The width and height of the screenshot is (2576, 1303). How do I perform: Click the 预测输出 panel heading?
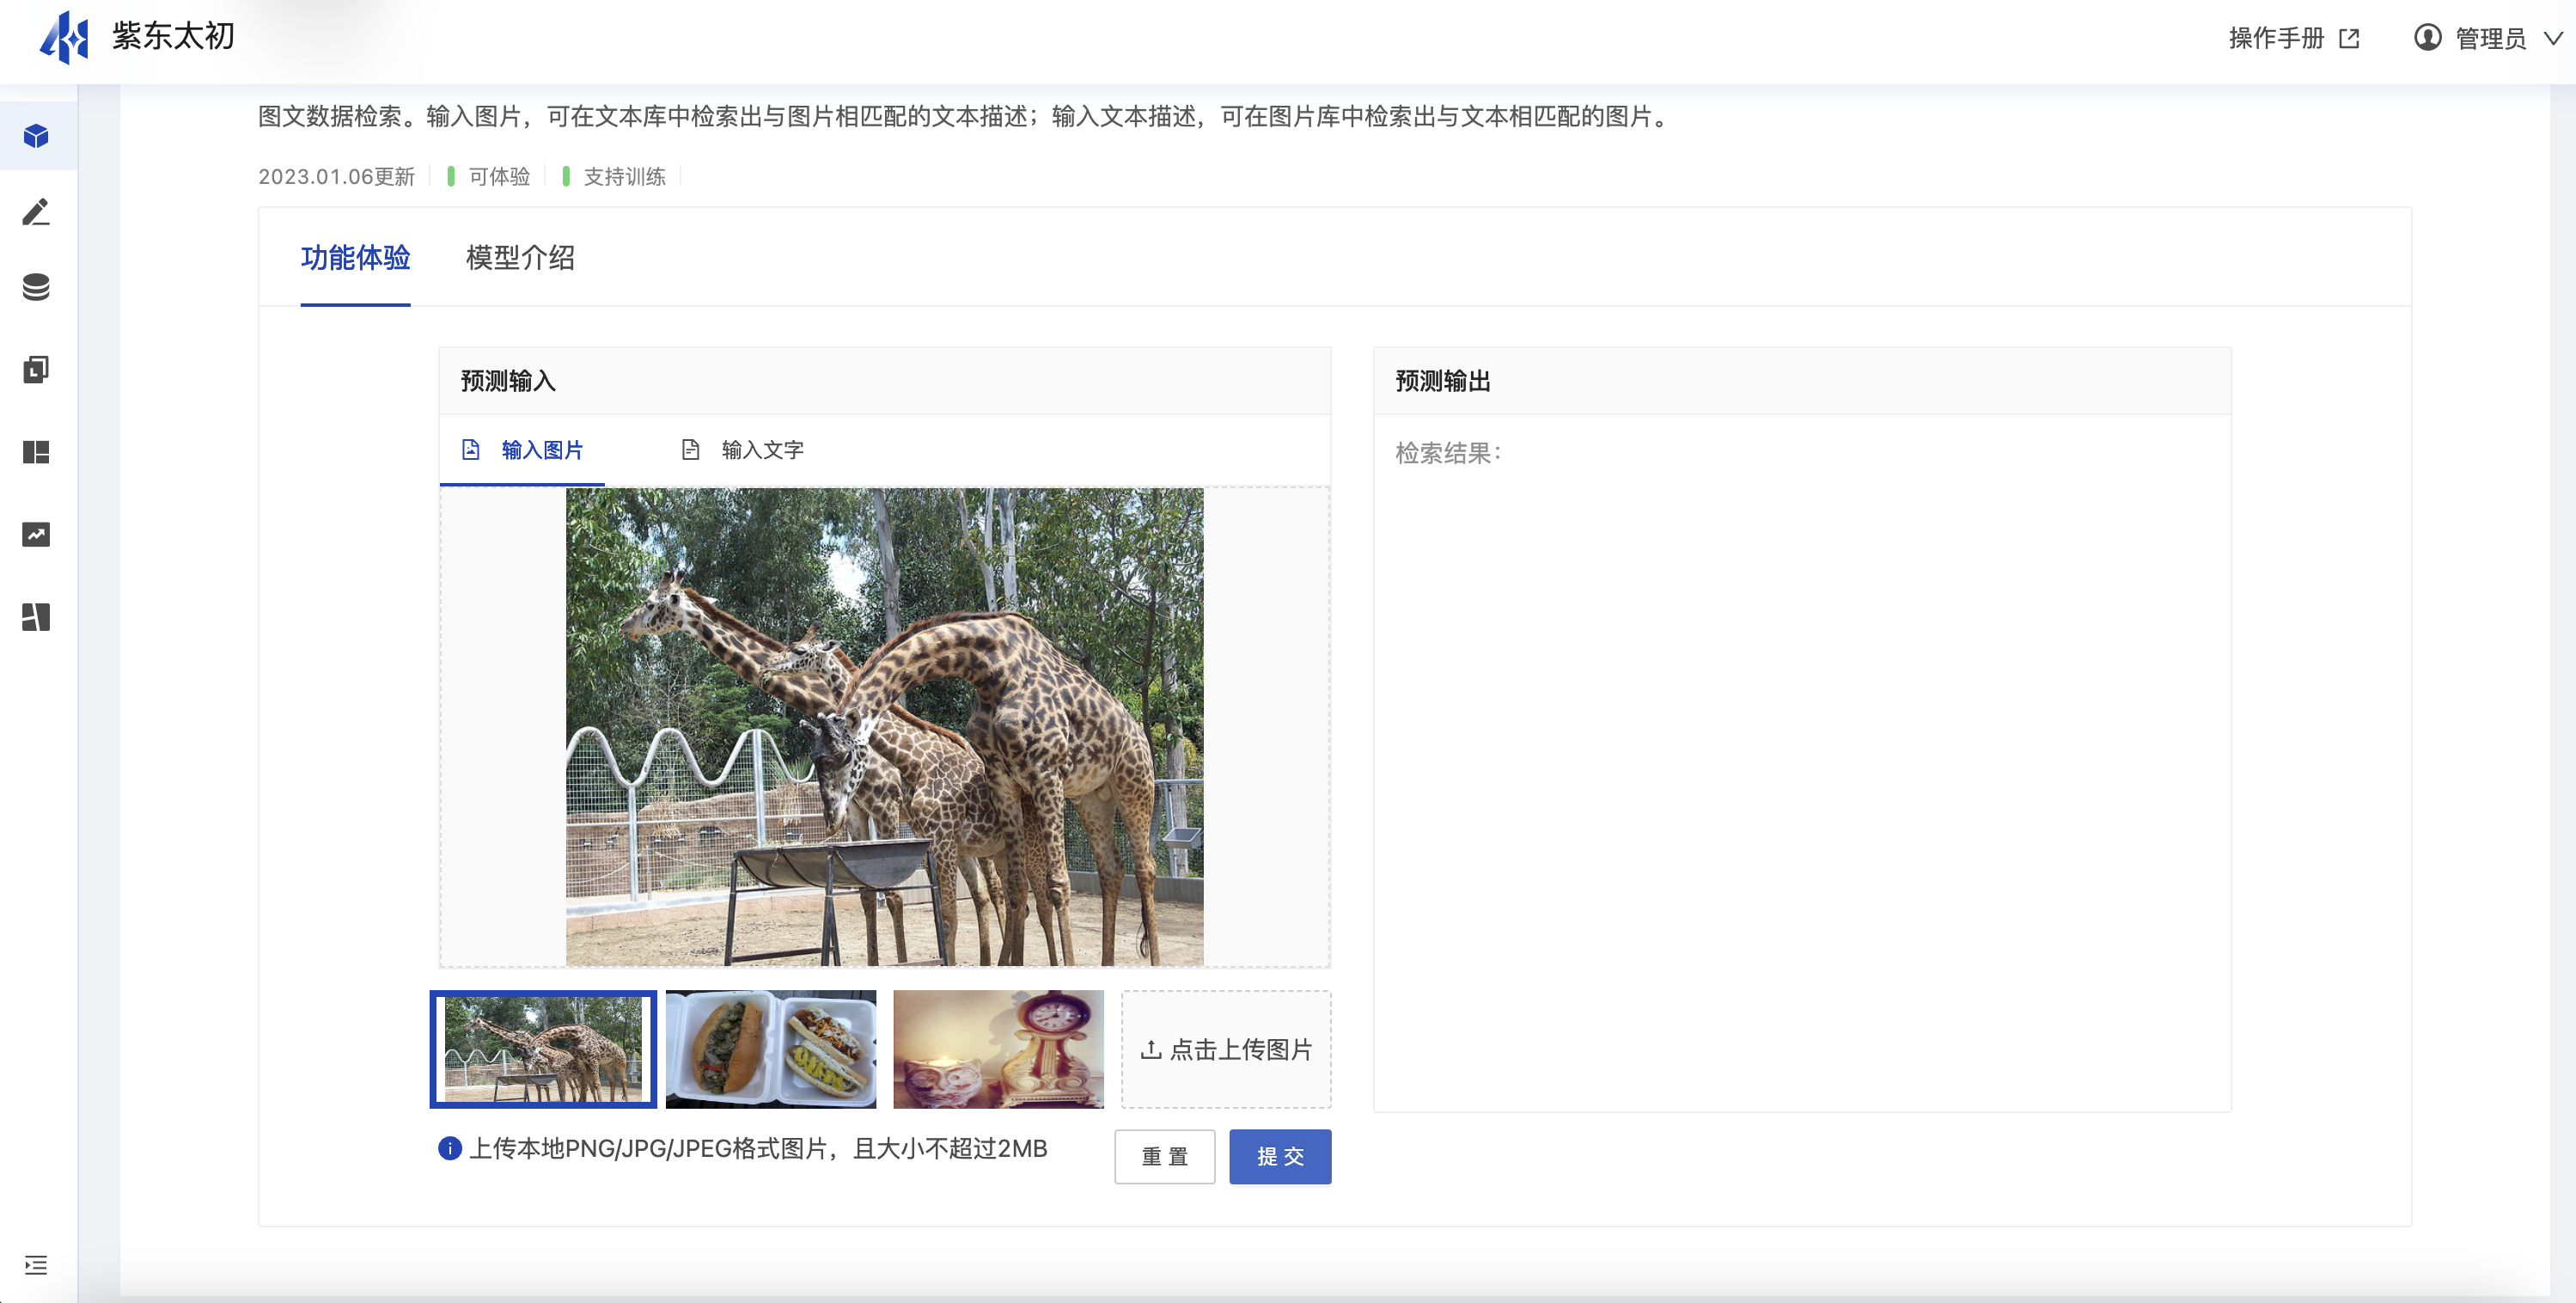[1442, 381]
